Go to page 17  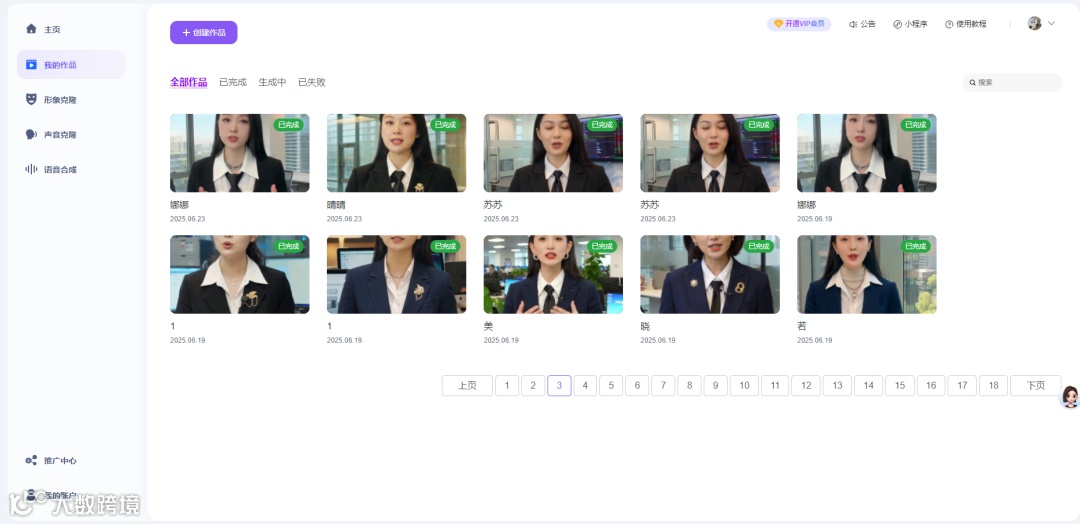[x=962, y=386]
